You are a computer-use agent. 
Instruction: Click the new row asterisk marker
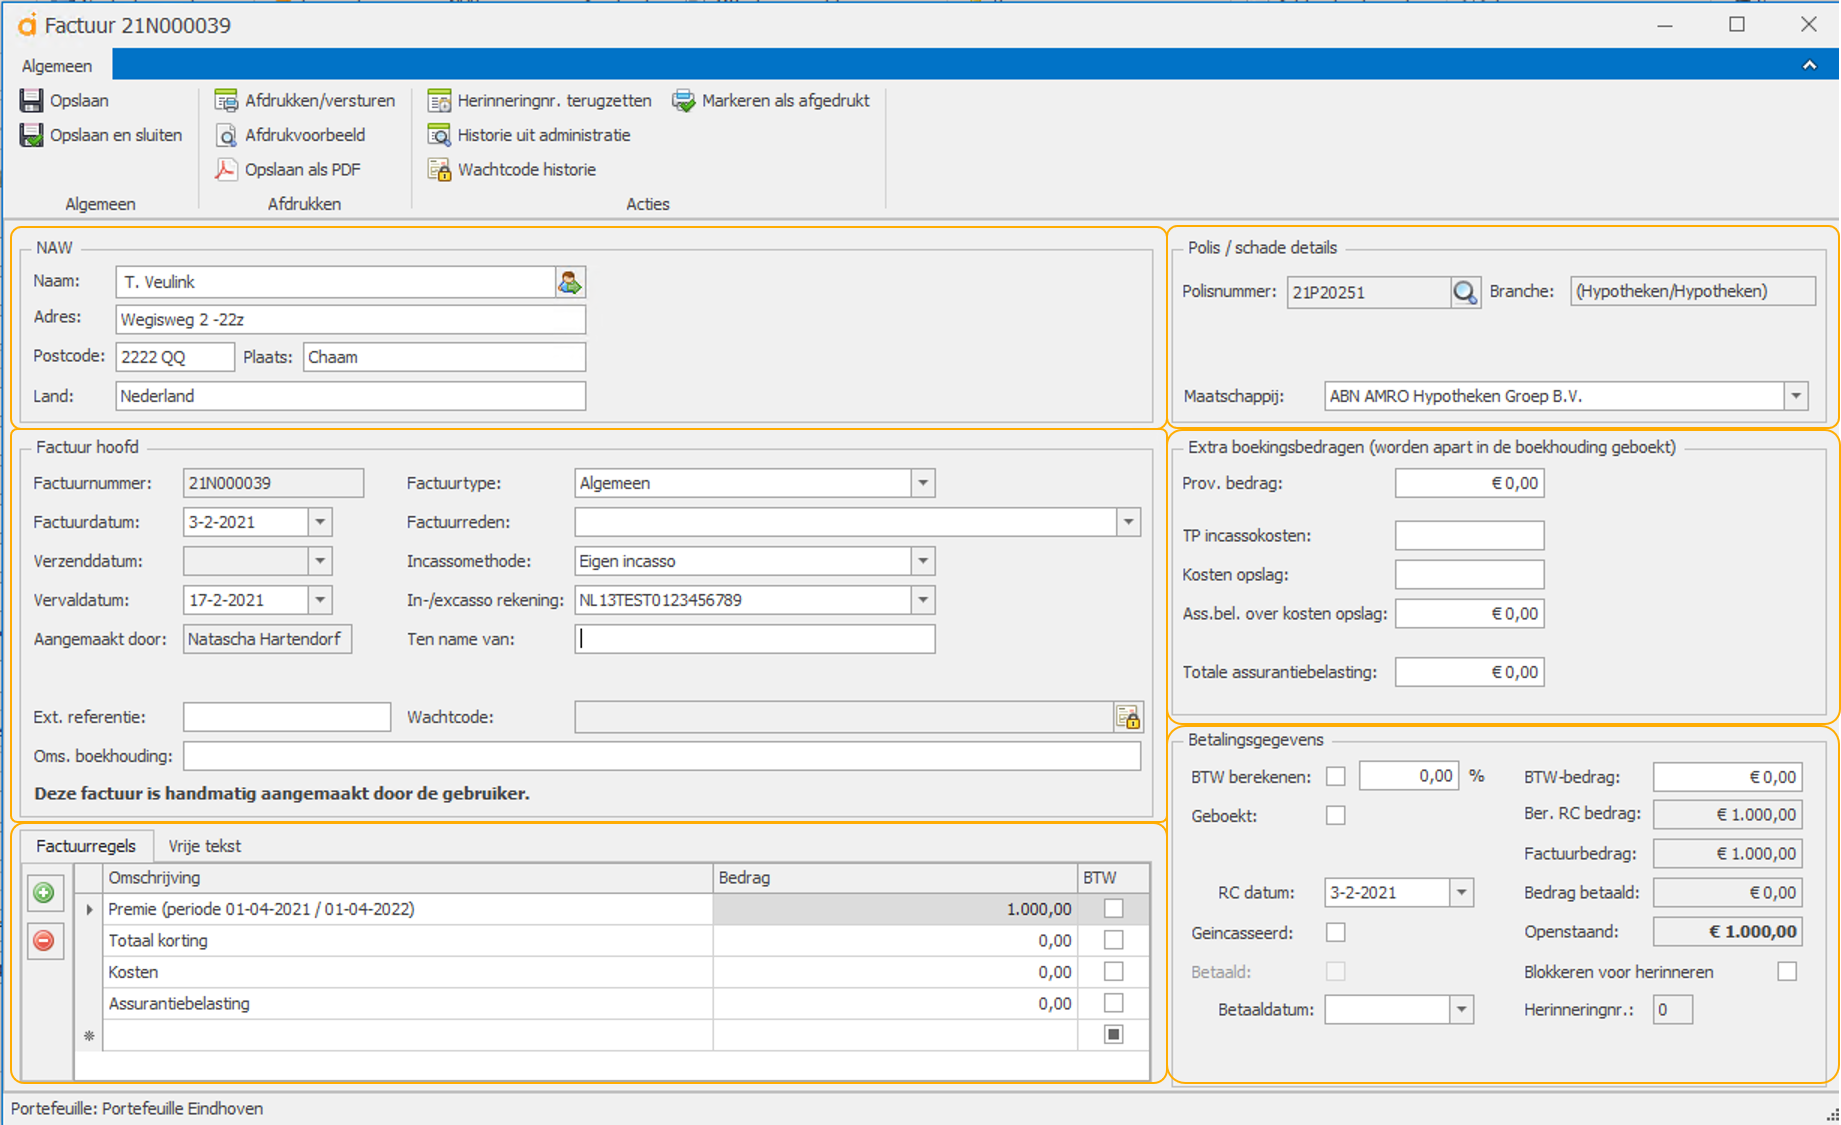tap(89, 1036)
